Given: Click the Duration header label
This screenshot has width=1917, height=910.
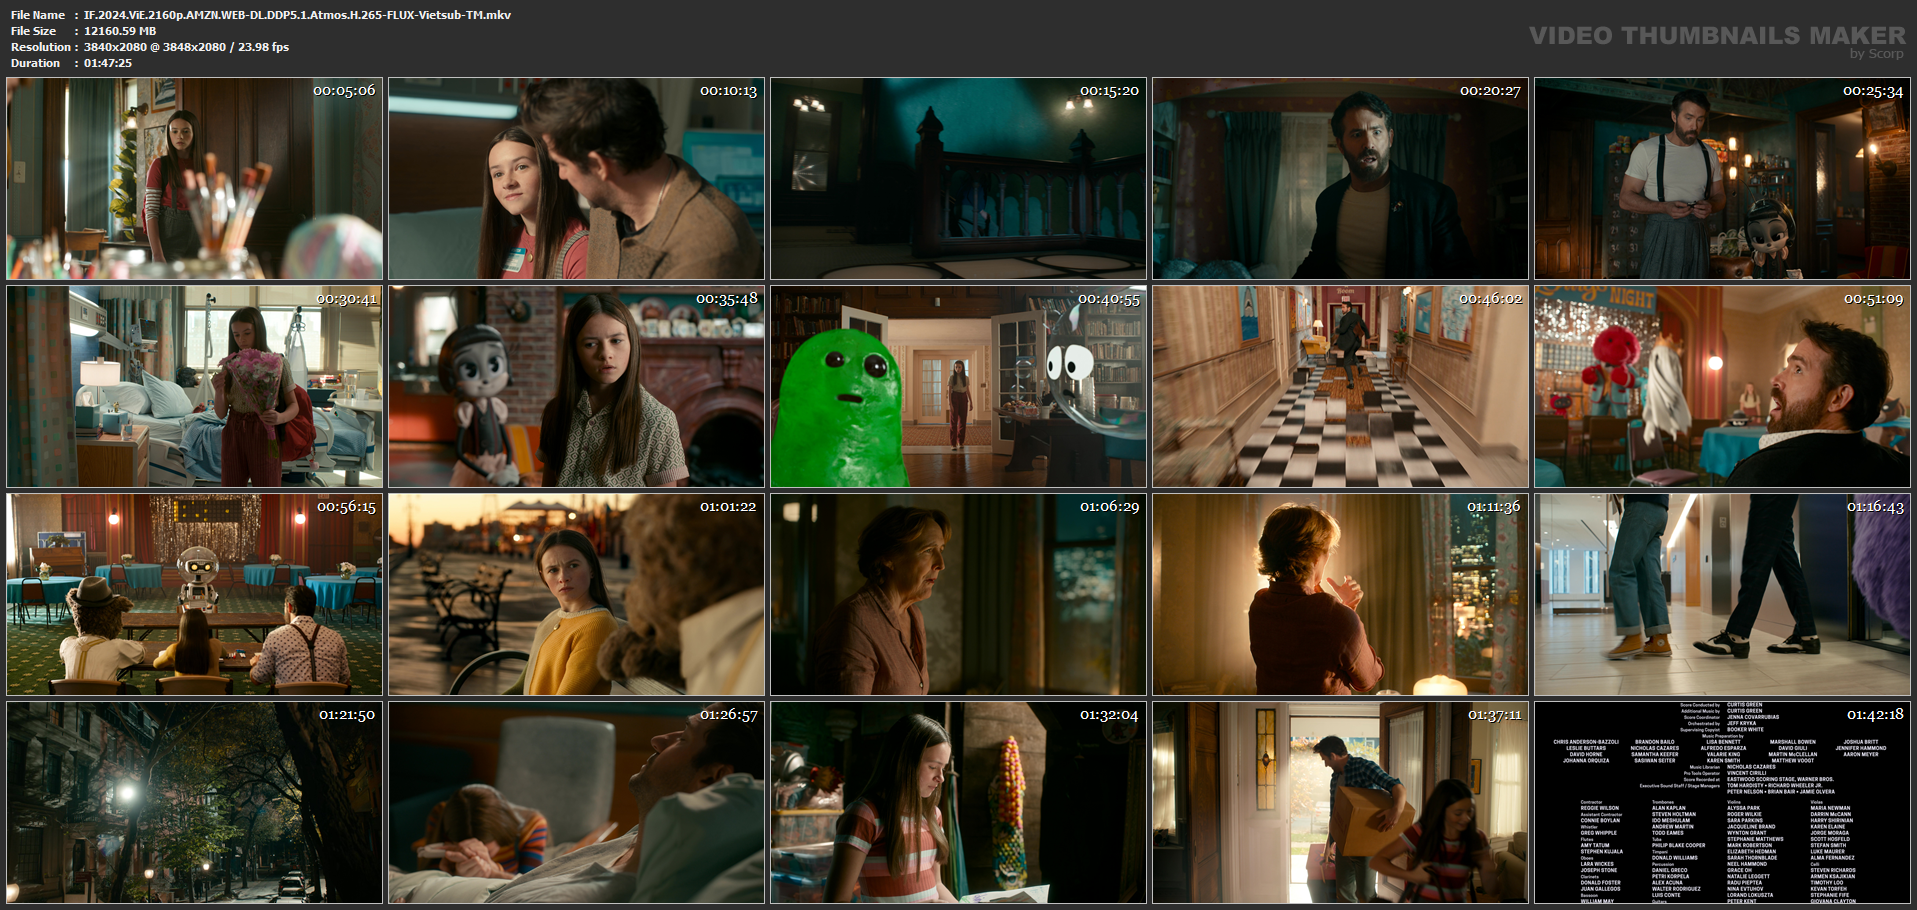Looking at the screenshot, I should click(36, 63).
